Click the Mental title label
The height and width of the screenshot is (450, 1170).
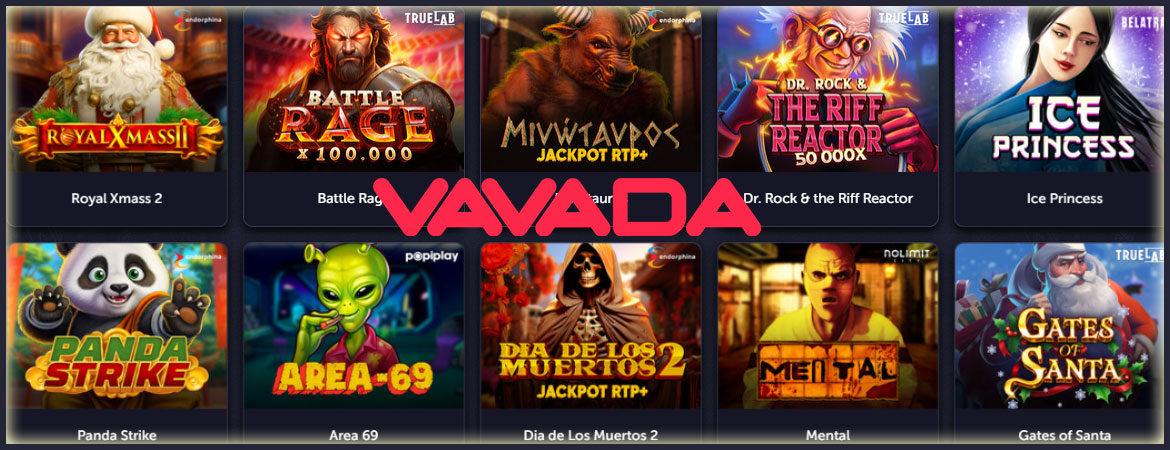point(828,435)
